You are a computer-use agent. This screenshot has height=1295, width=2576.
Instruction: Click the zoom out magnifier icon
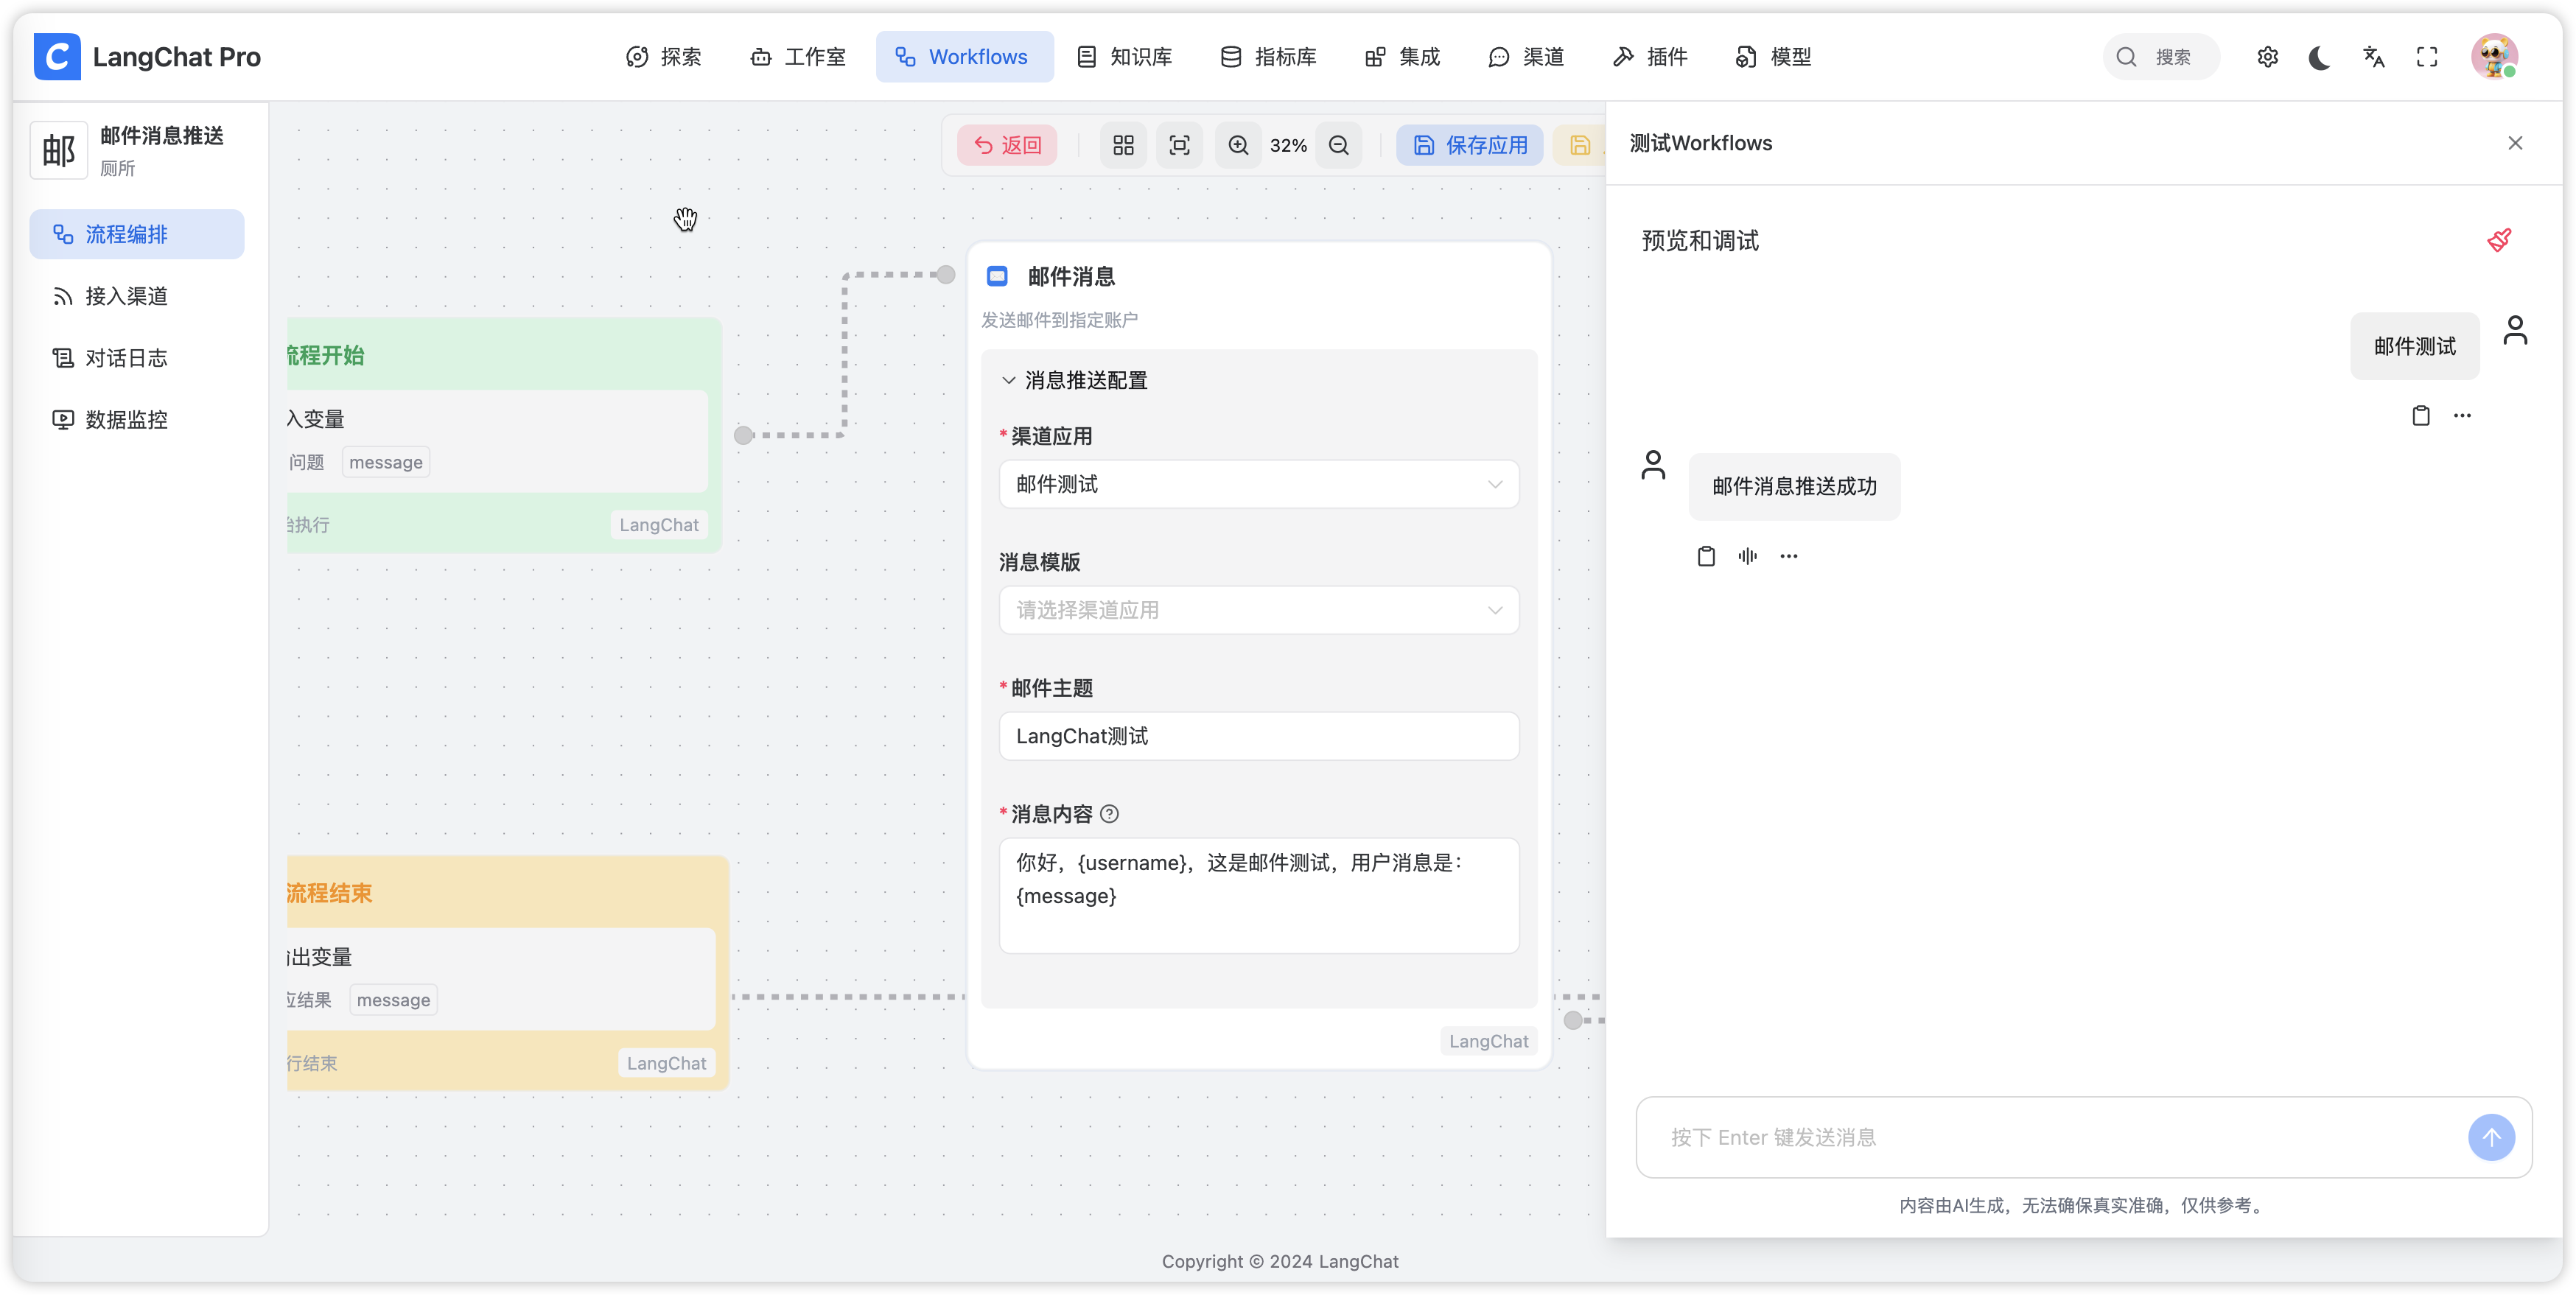point(1338,146)
